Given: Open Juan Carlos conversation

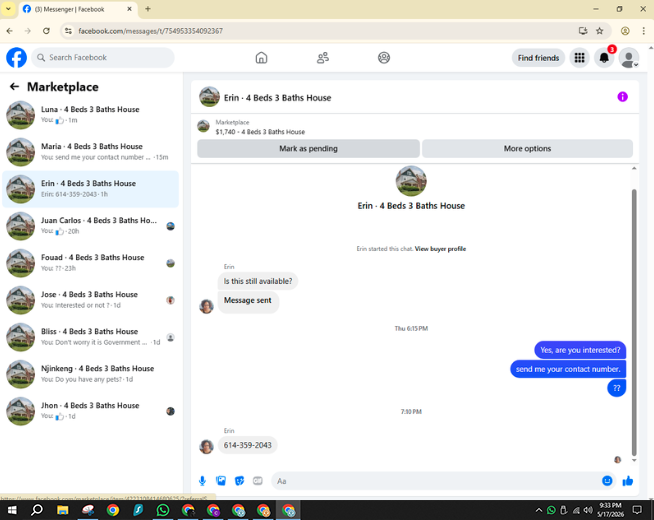Looking at the screenshot, I should pyautogui.click(x=91, y=226).
